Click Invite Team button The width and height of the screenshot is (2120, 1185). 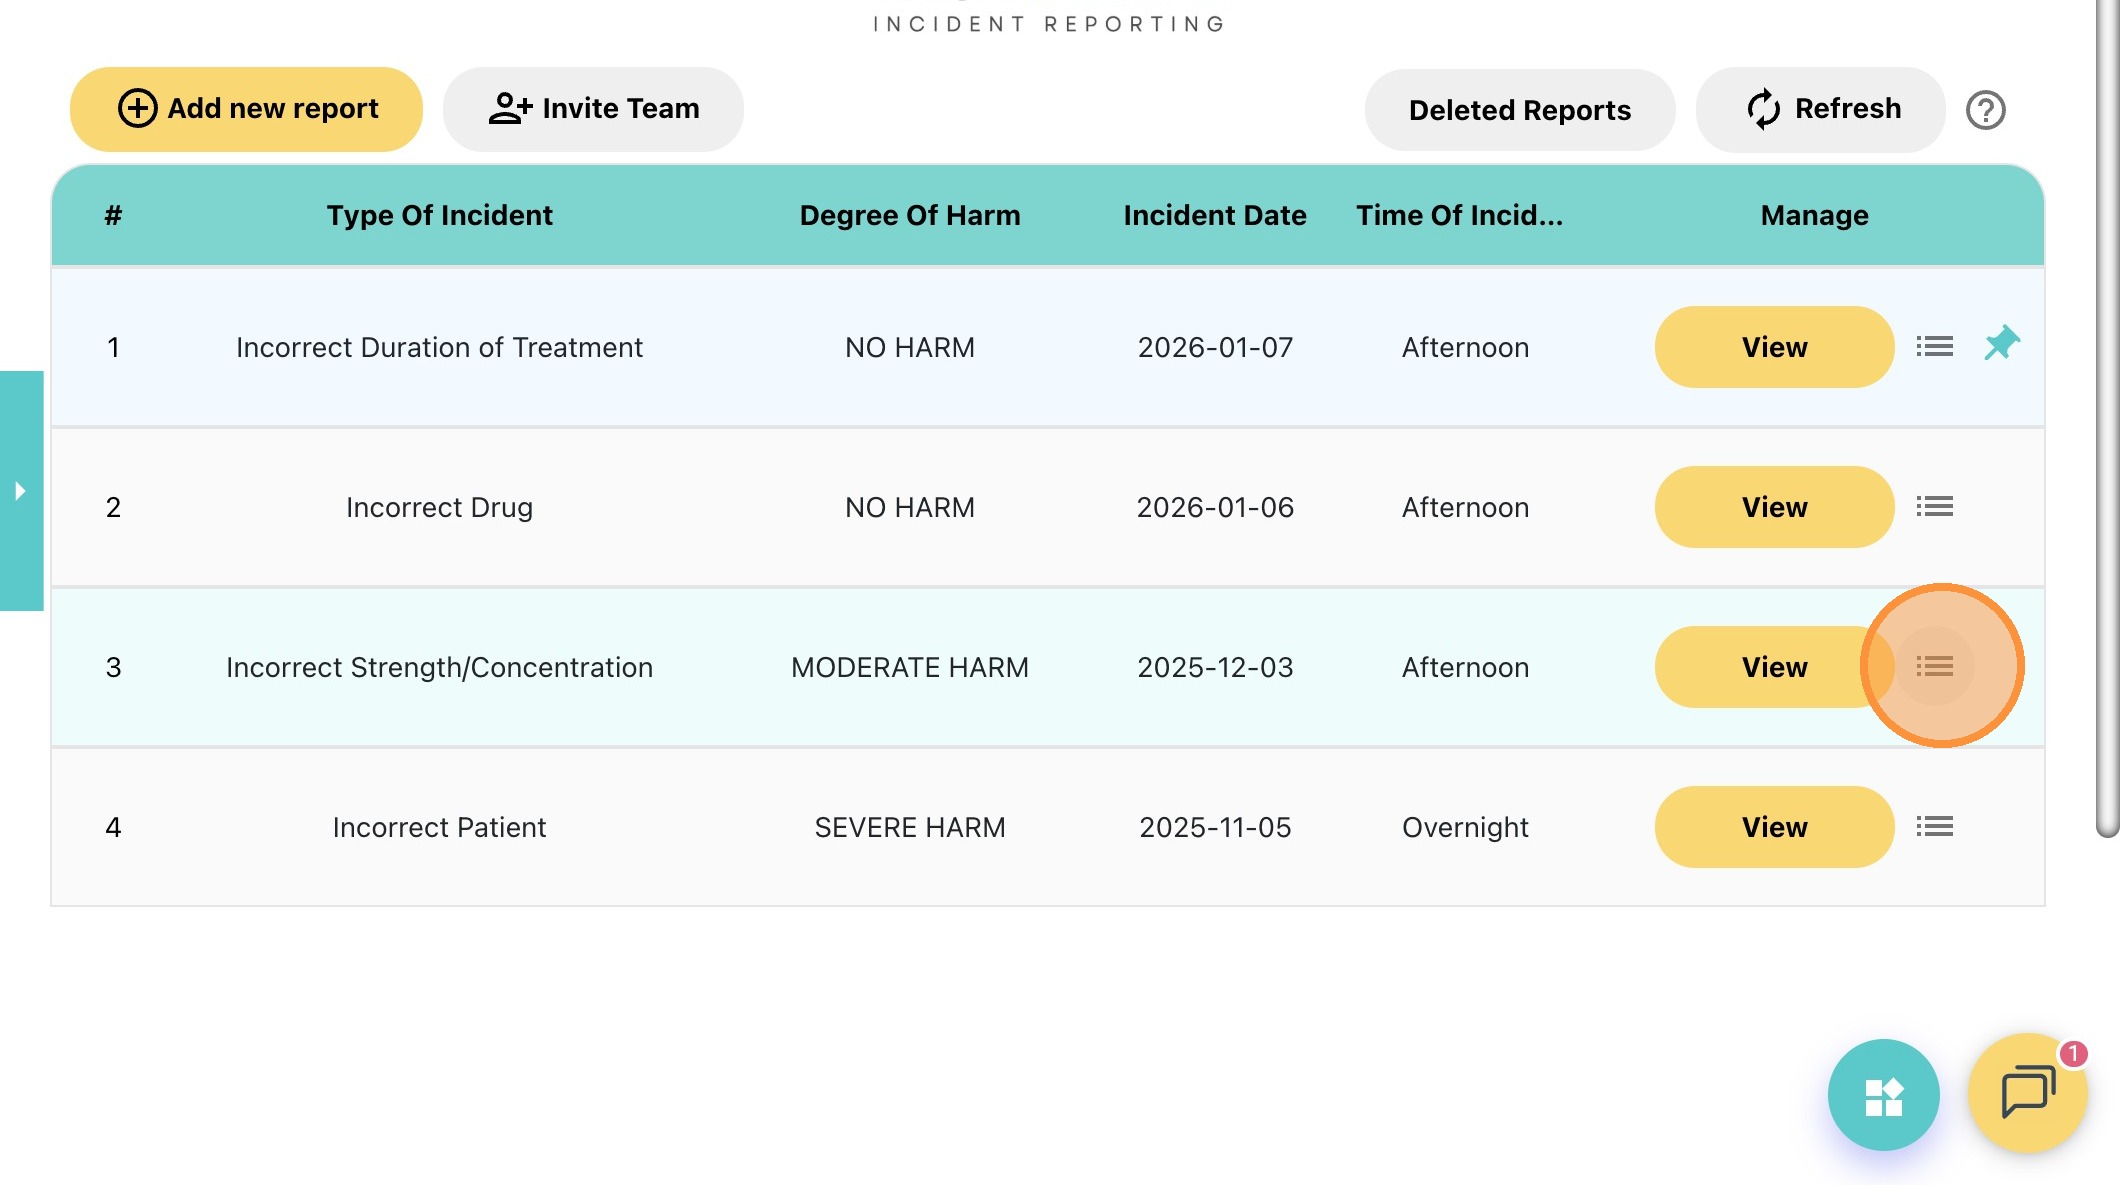593,109
